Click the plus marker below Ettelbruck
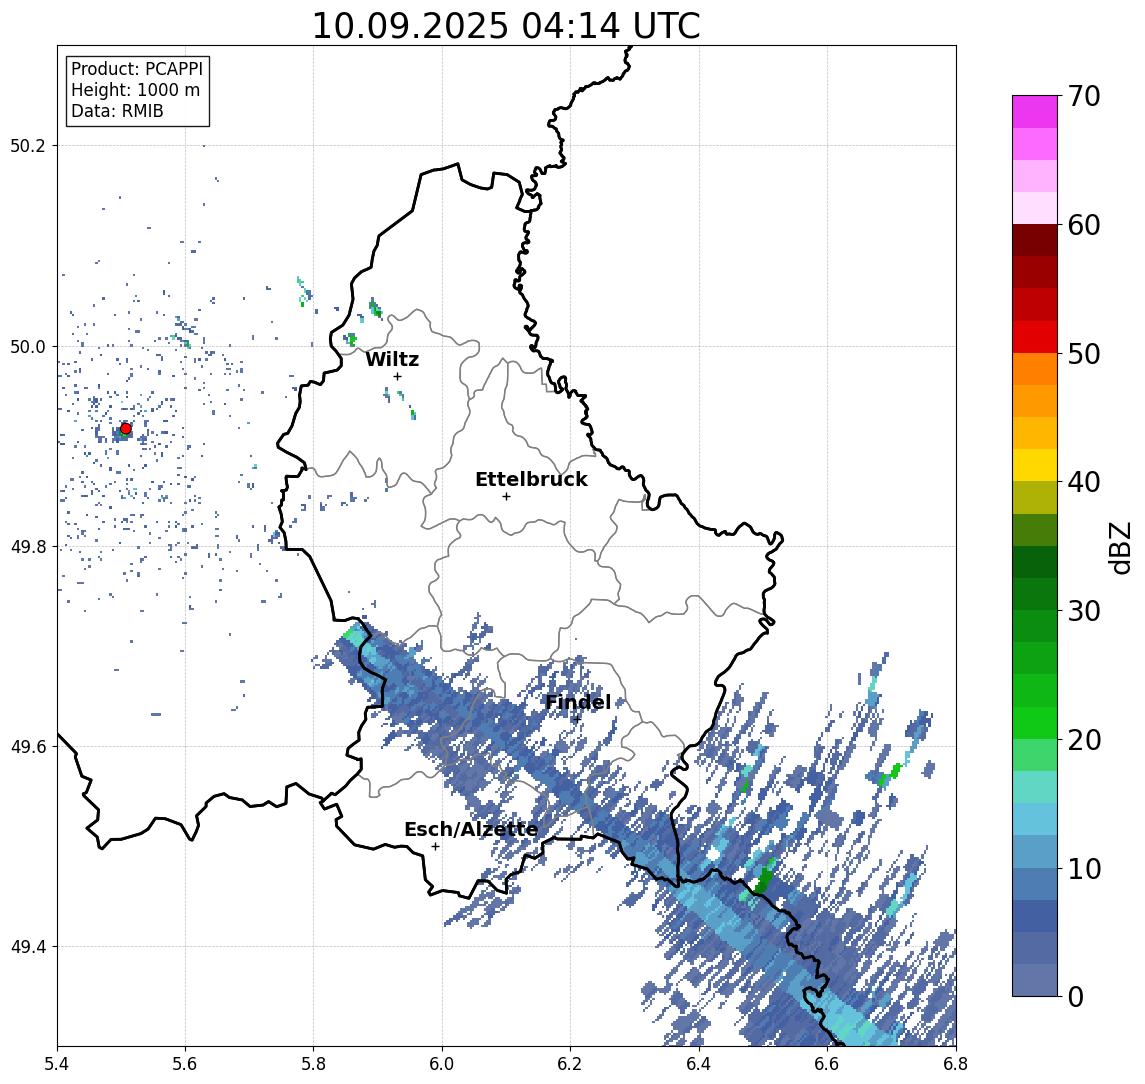The width and height of the screenshot is (1145, 1084). [506, 497]
